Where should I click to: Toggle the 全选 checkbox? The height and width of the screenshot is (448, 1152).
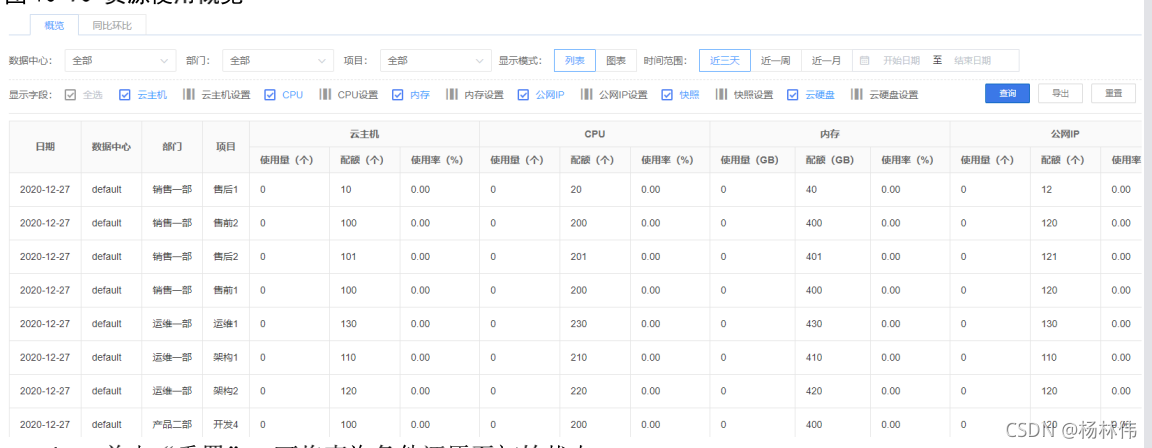pyautogui.click(x=71, y=95)
